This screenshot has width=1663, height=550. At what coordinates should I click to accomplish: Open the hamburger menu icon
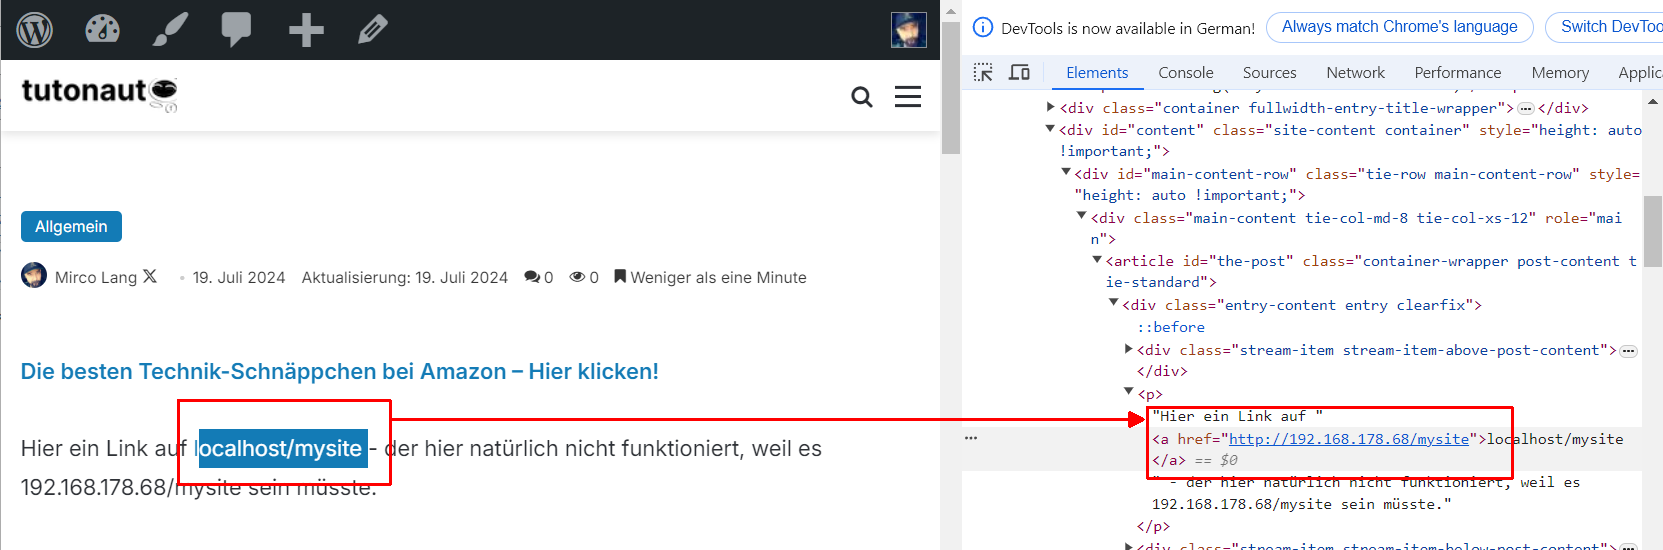tap(908, 96)
